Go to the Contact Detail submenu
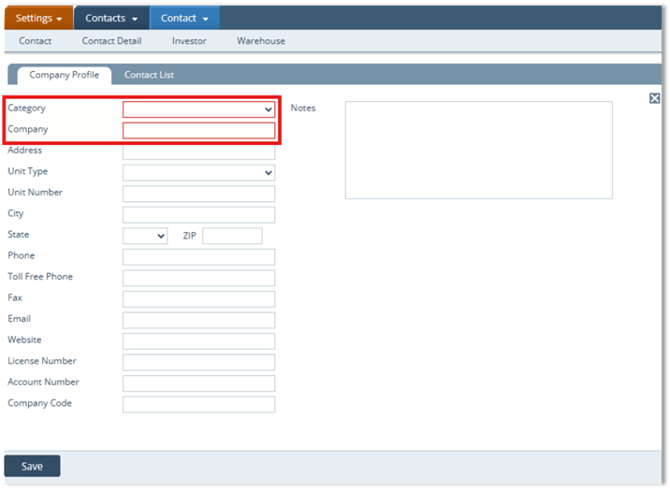The image size is (670, 490). (111, 41)
